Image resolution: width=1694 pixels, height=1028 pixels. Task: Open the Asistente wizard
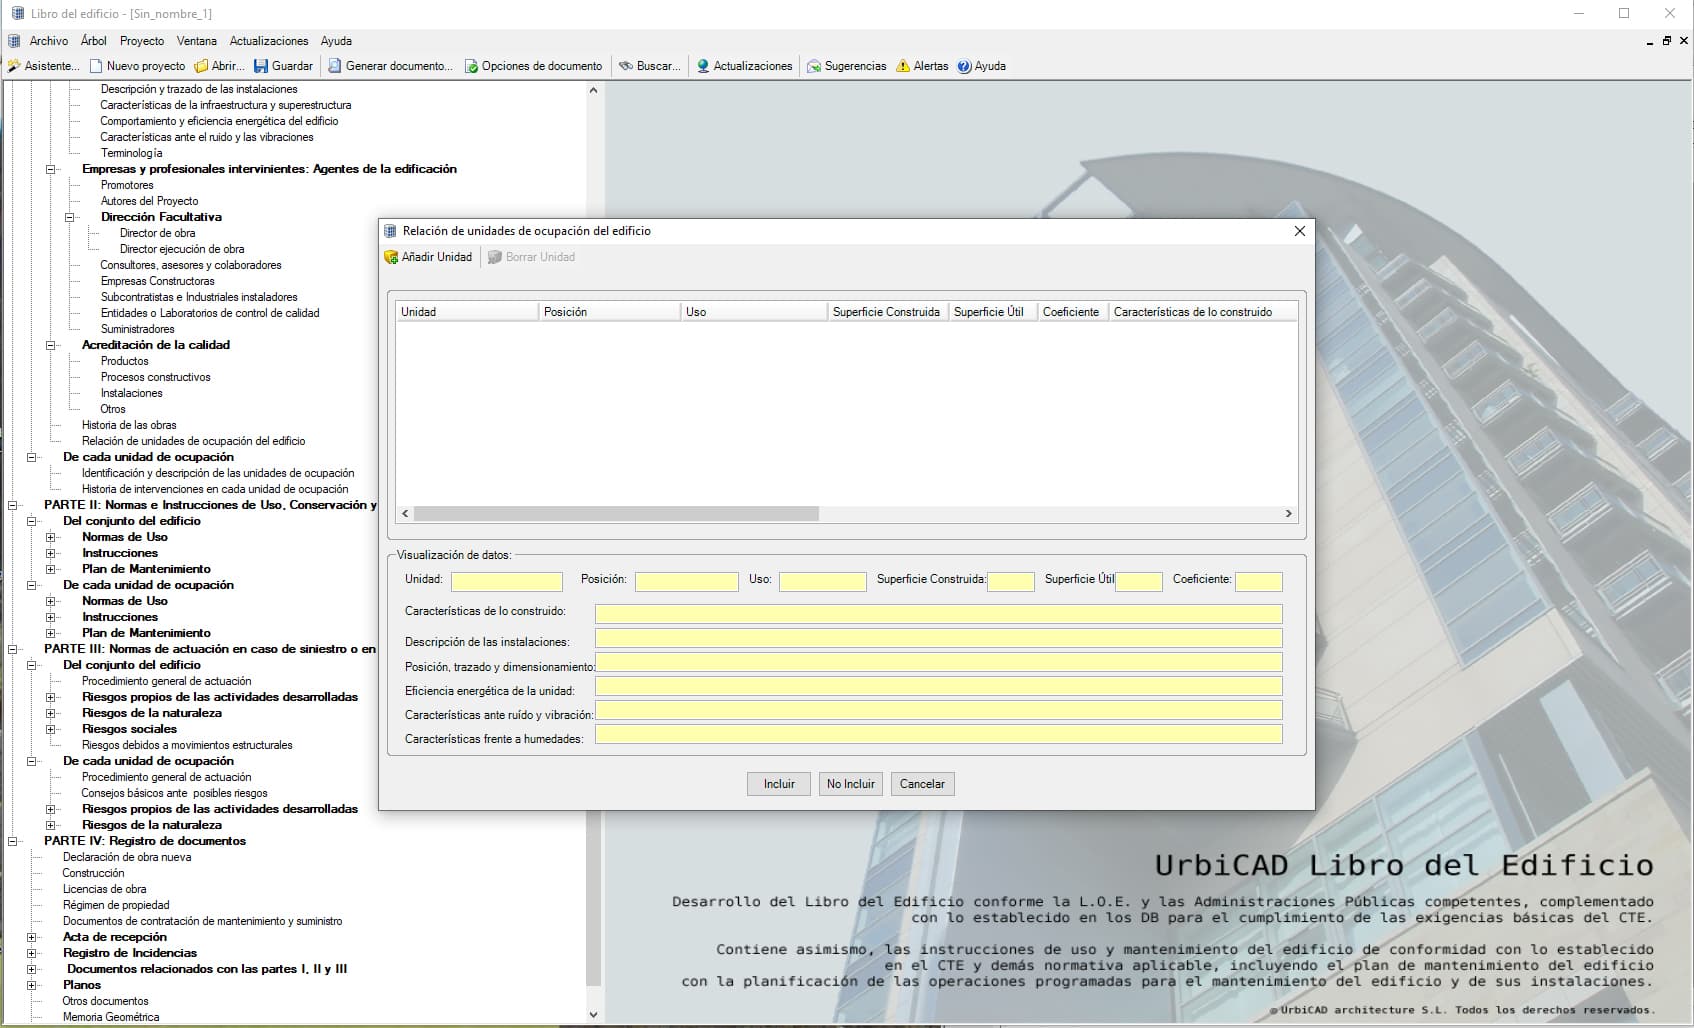coord(42,66)
